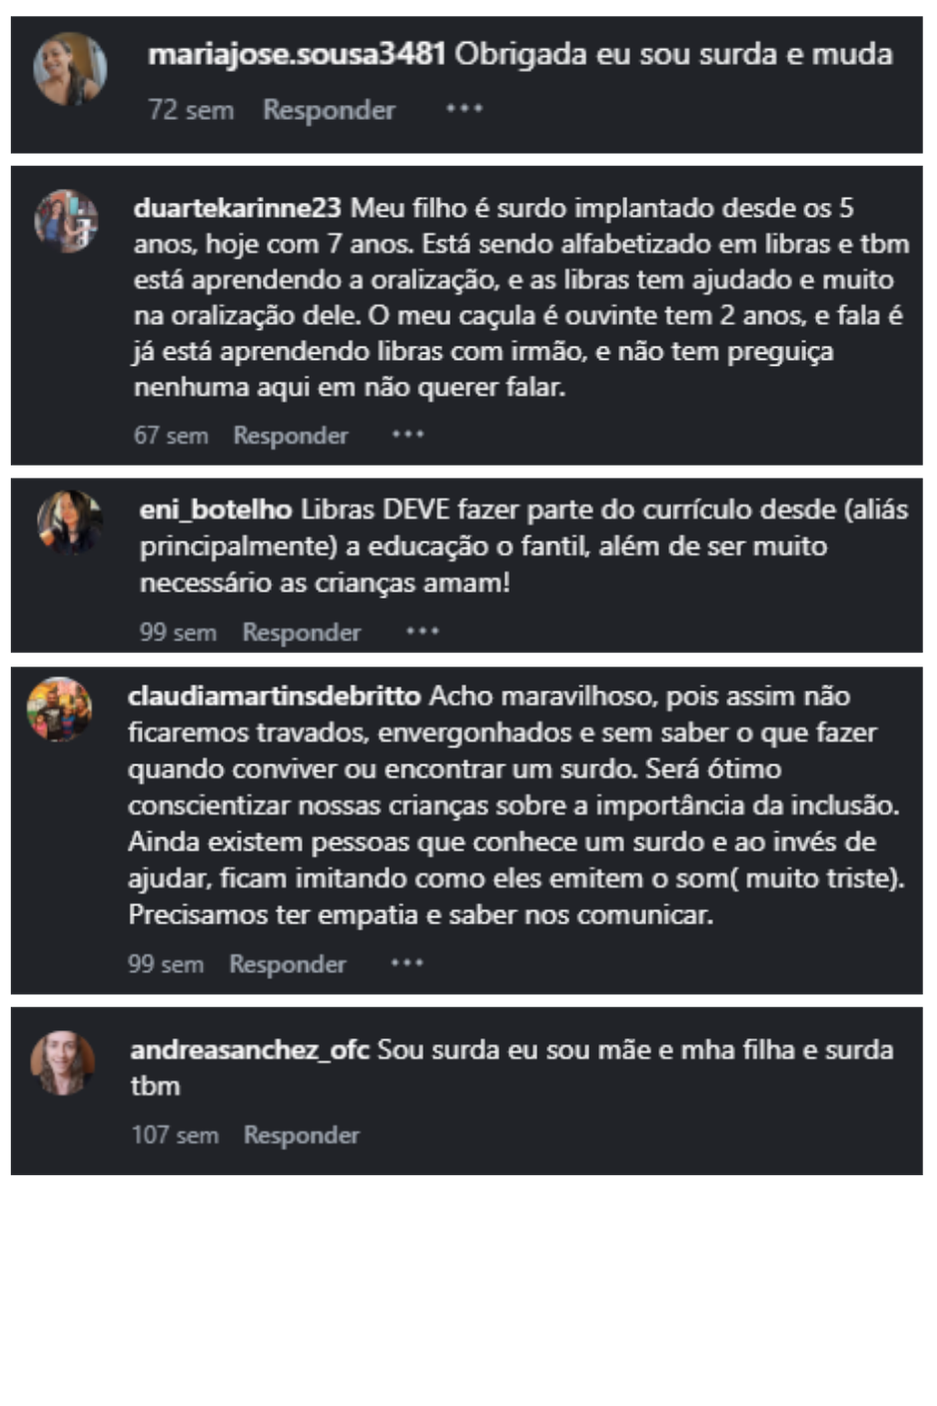Reply to andreasanchez_ofc's comment
937x1406 pixels.
click(301, 1136)
